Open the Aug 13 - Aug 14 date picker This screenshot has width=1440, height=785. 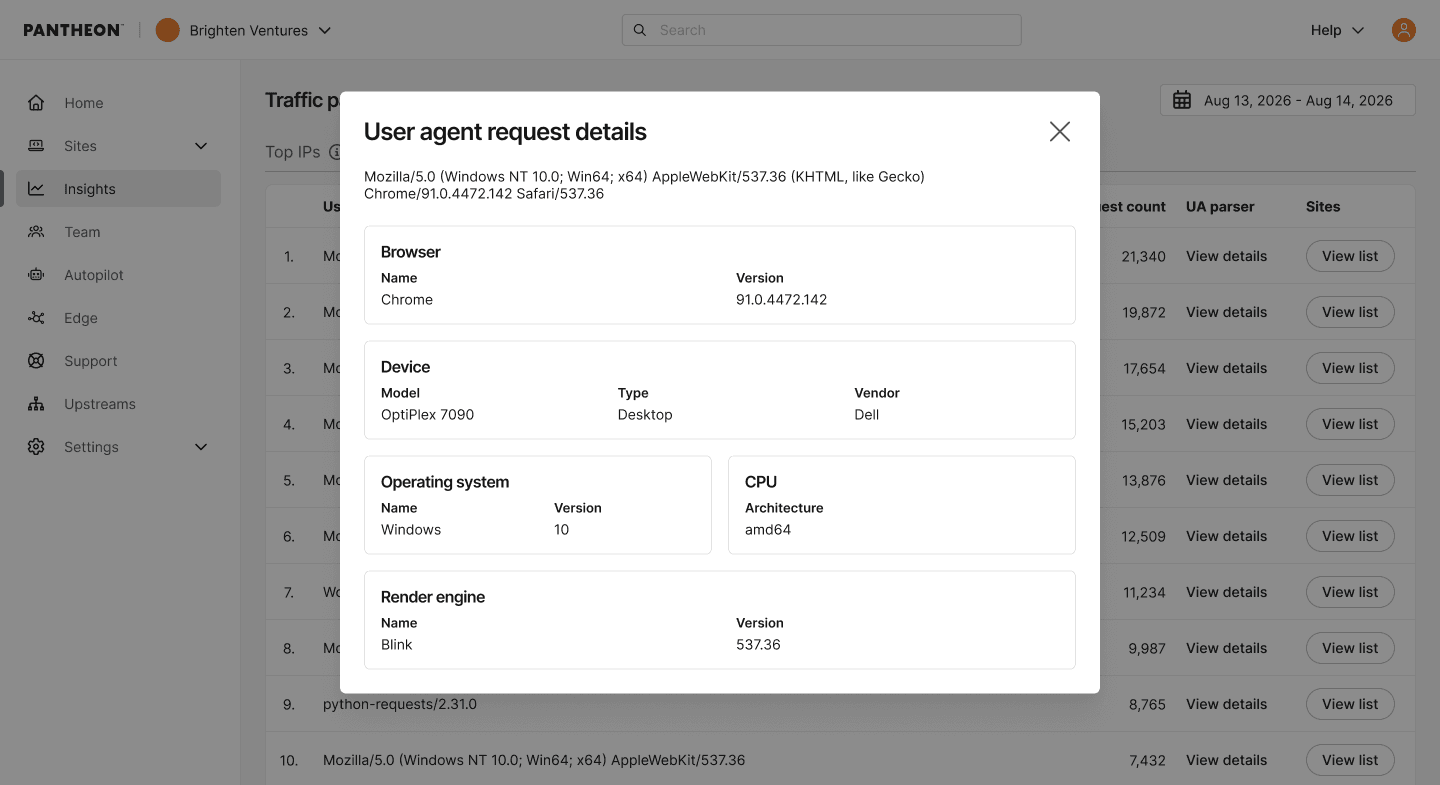coord(1288,100)
